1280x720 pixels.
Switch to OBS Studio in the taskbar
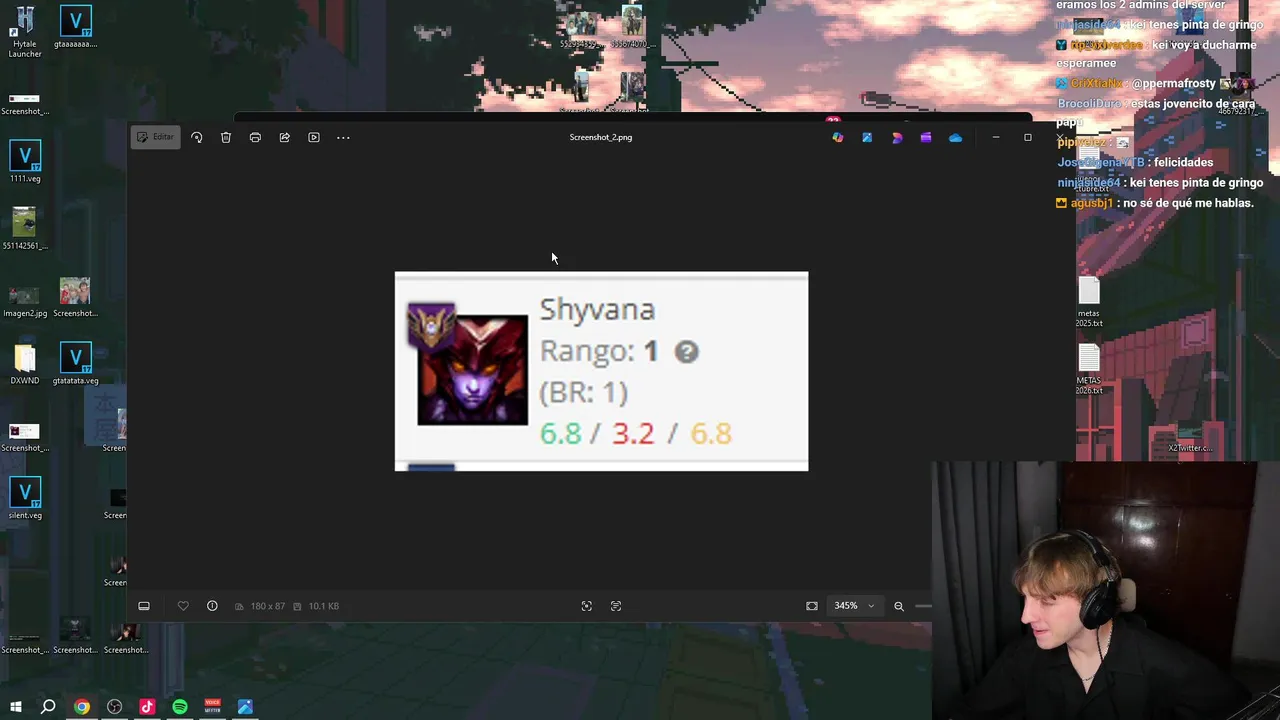[x=115, y=707]
